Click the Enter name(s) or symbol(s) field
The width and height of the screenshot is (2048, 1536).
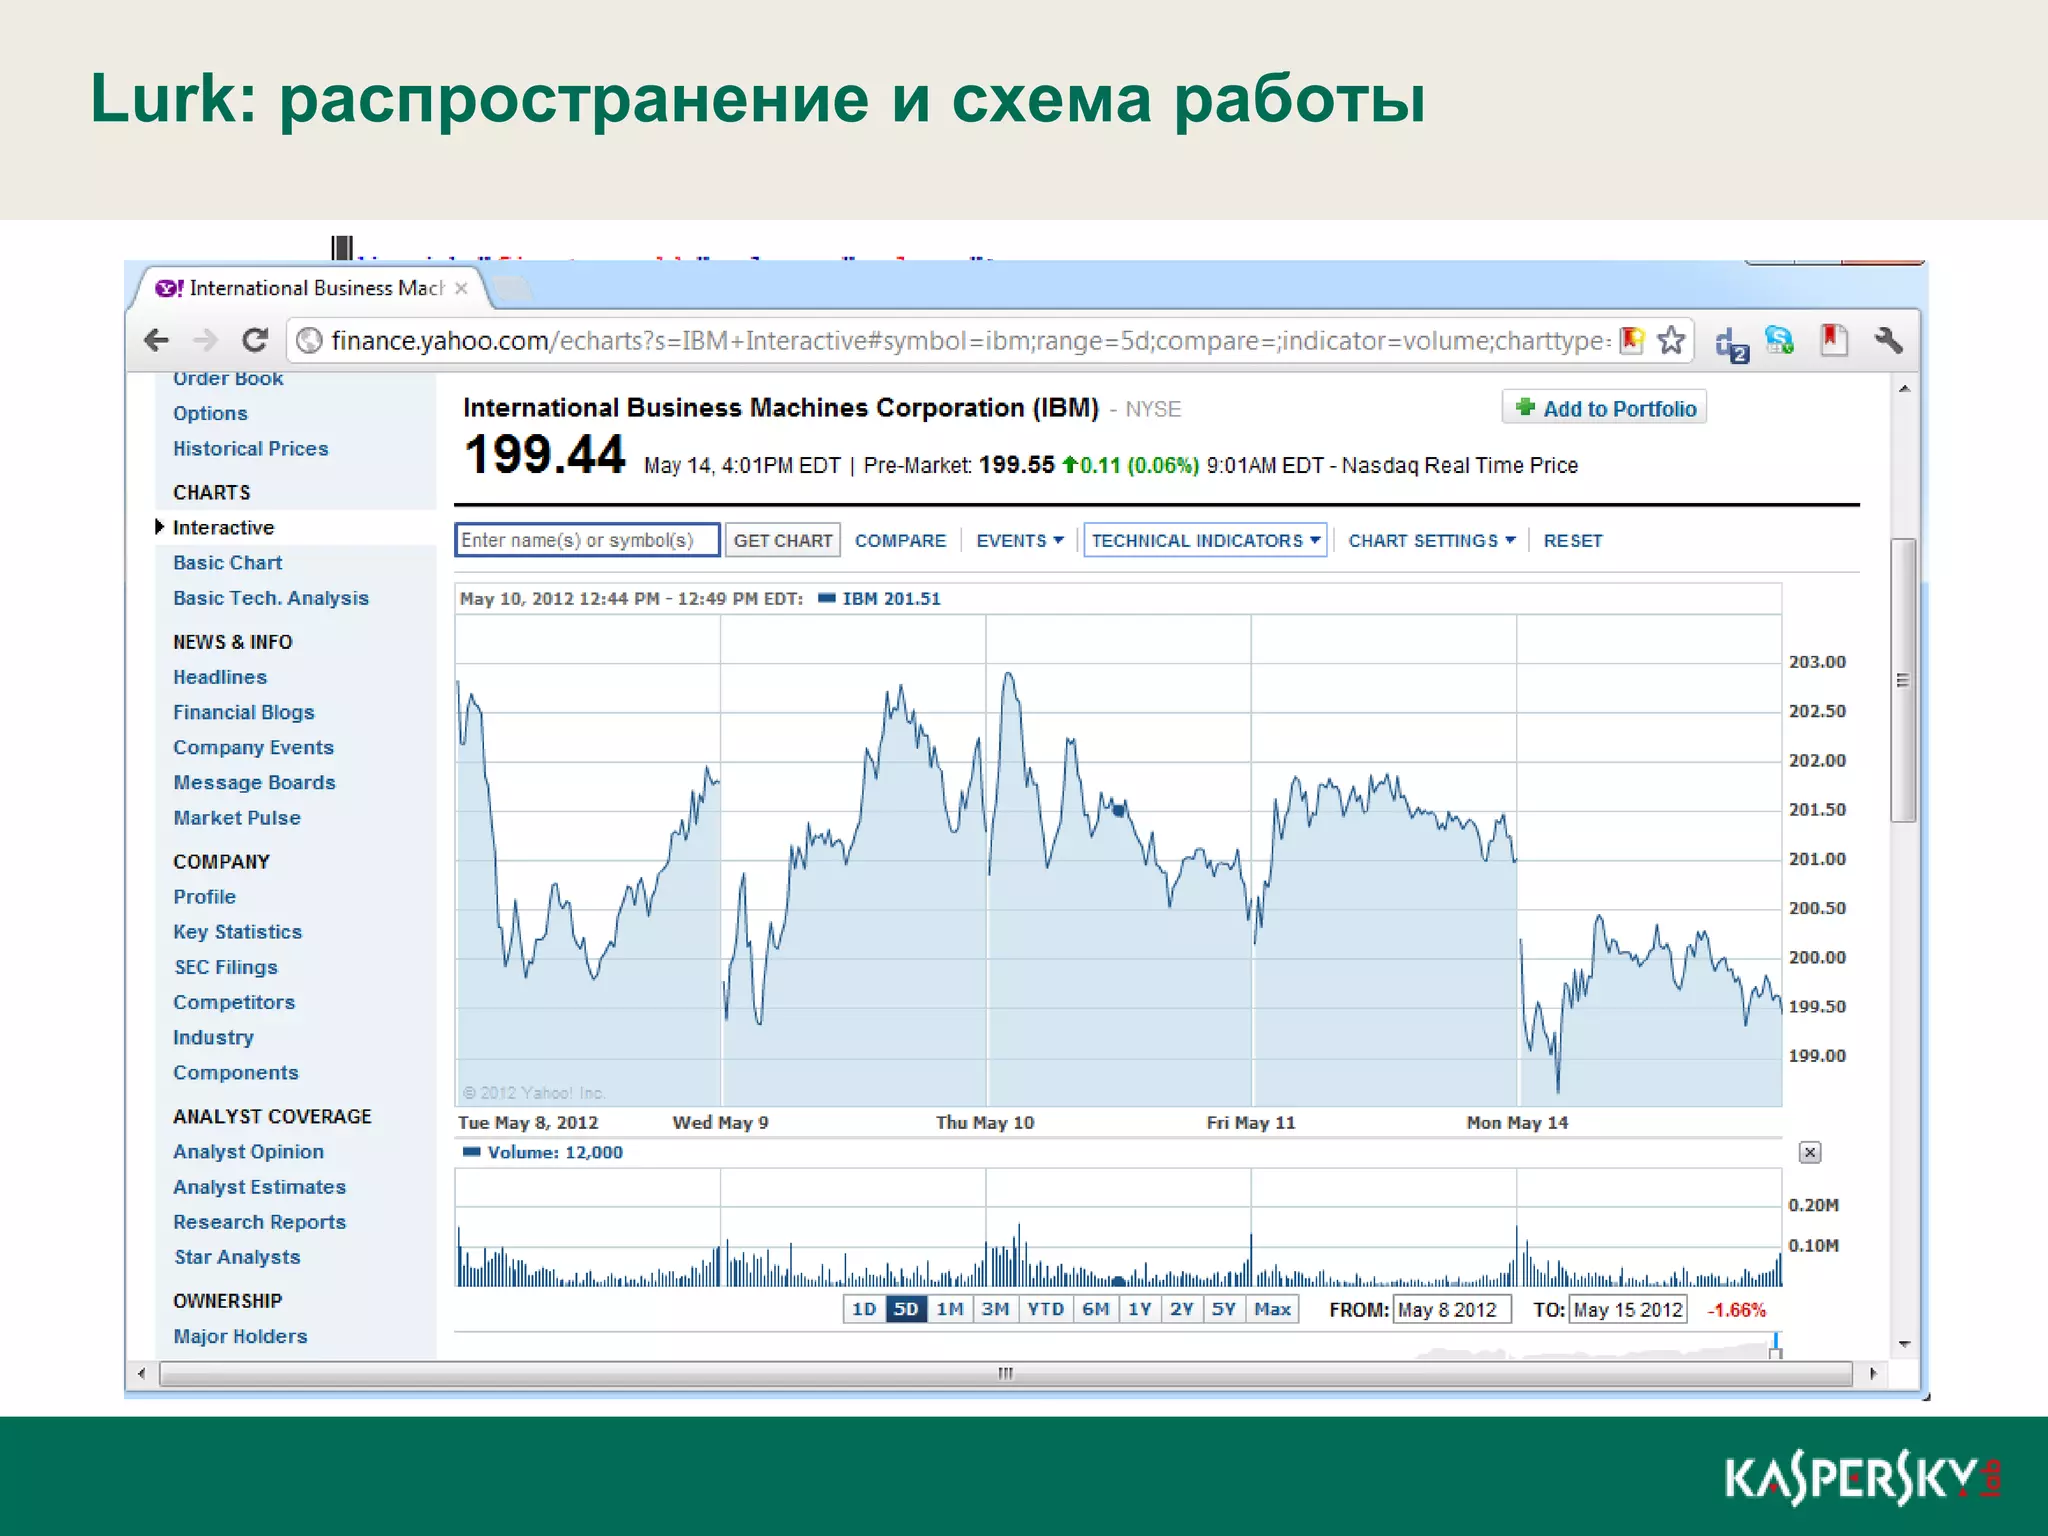pyautogui.click(x=587, y=540)
